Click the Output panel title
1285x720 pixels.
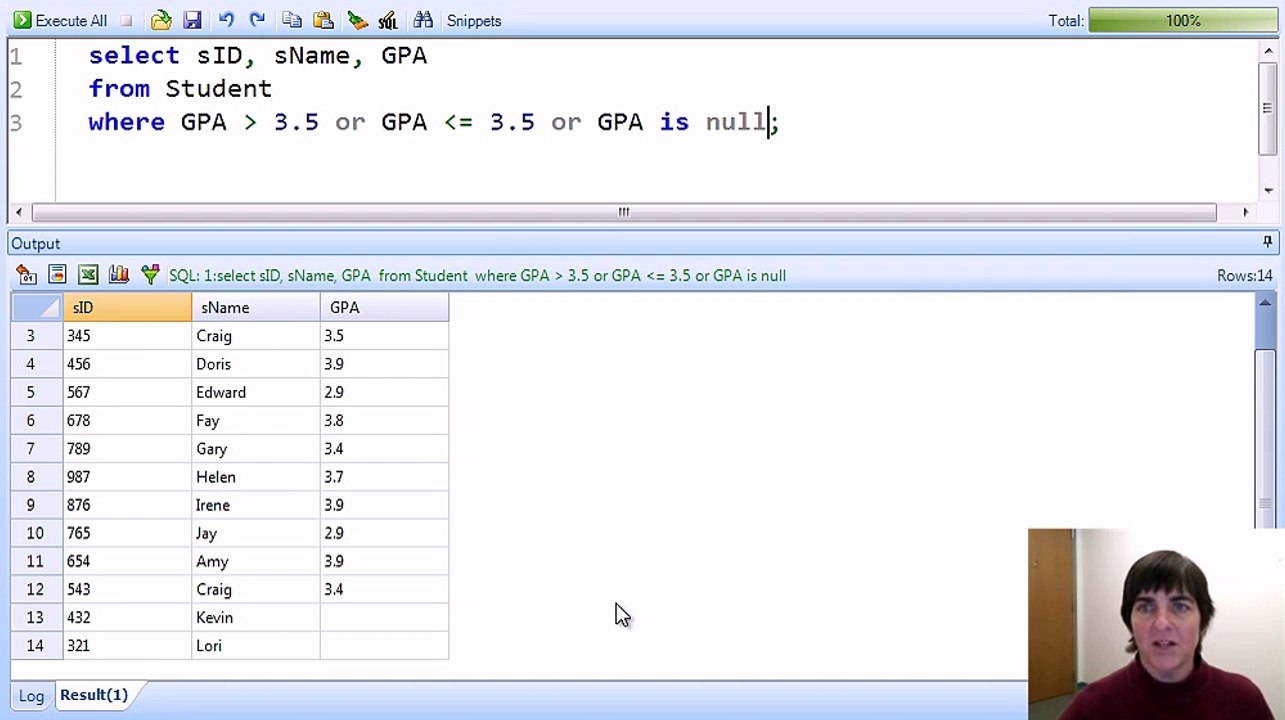[x=36, y=243]
